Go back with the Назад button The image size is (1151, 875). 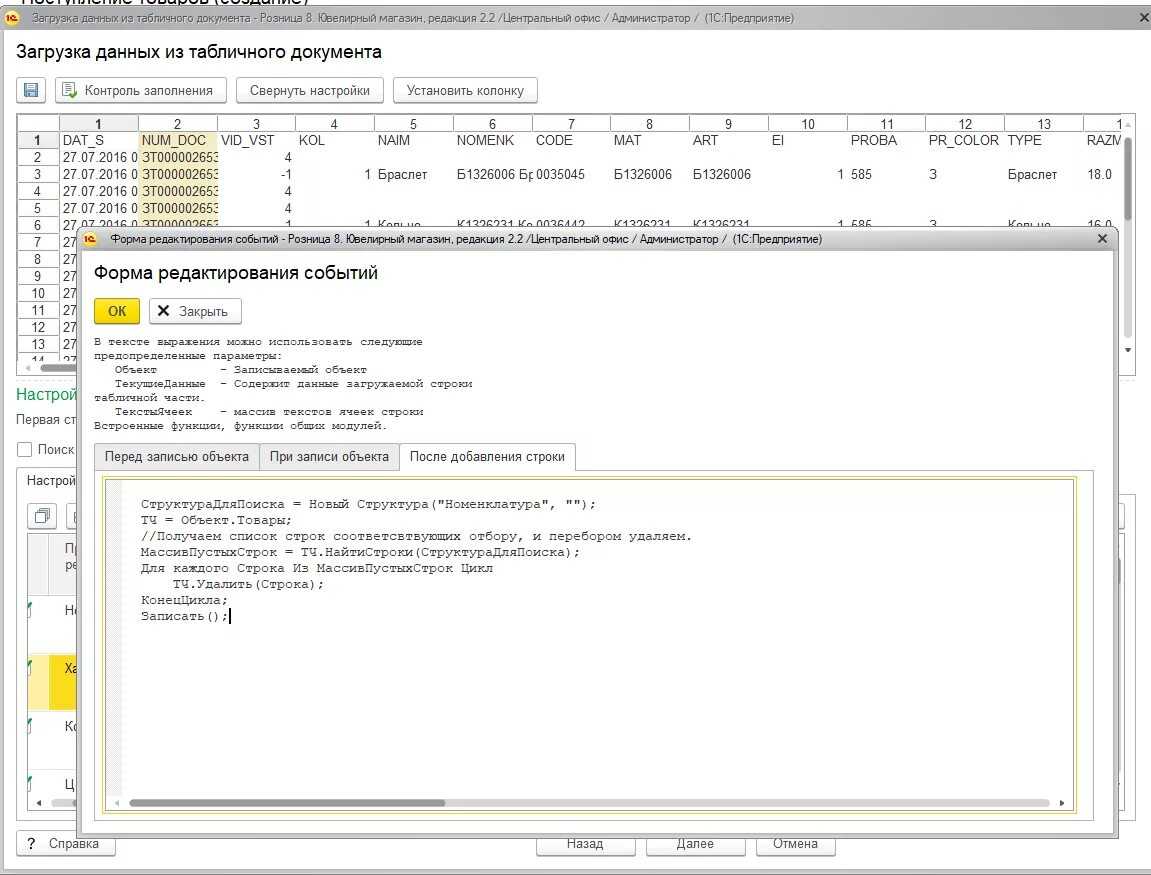[x=585, y=844]
